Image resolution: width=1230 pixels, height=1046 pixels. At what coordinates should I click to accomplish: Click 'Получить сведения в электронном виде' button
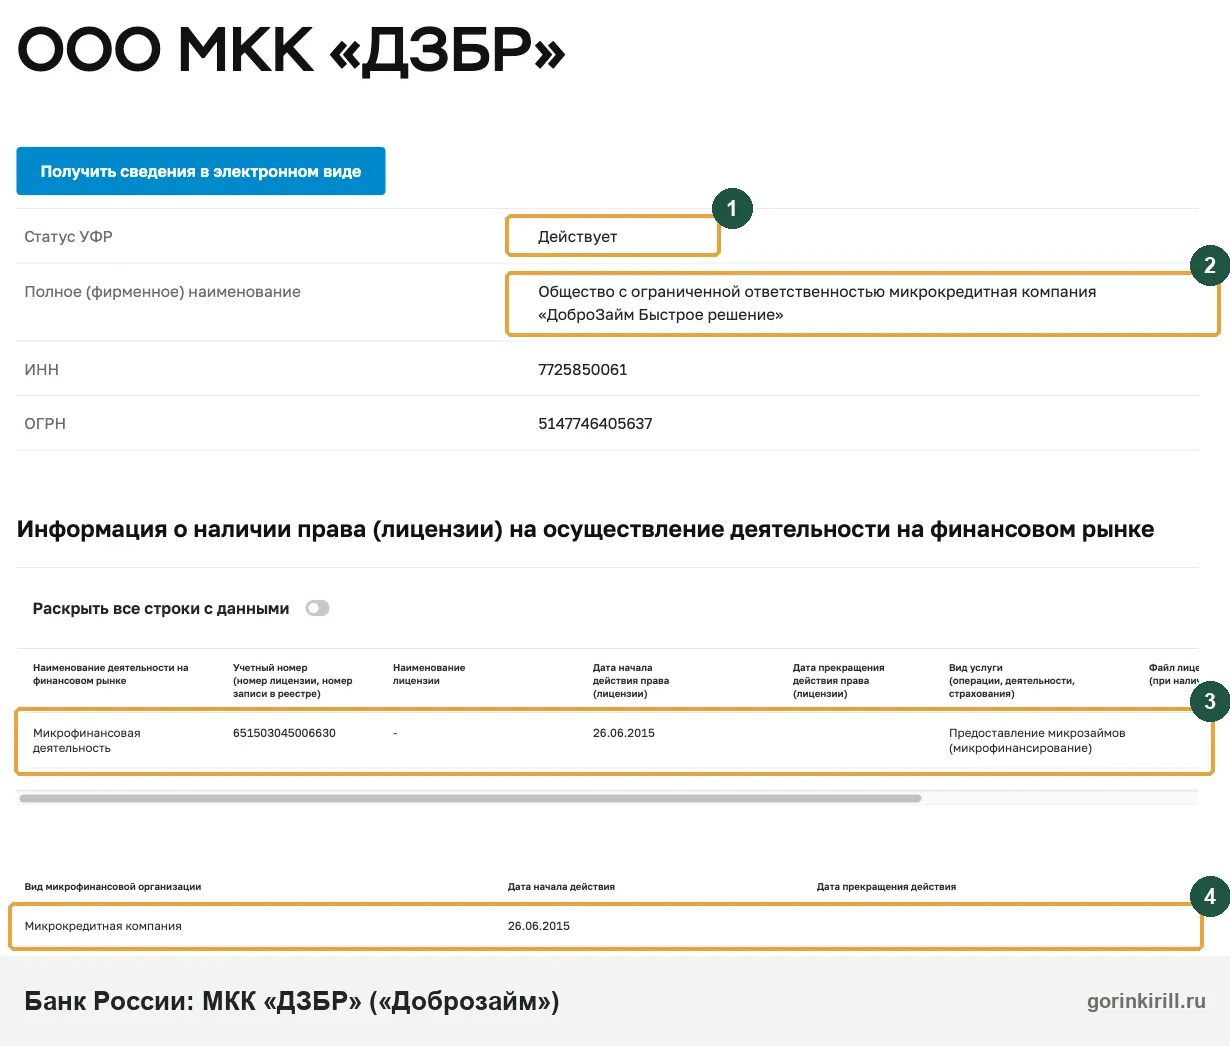(x=201, y=171)
